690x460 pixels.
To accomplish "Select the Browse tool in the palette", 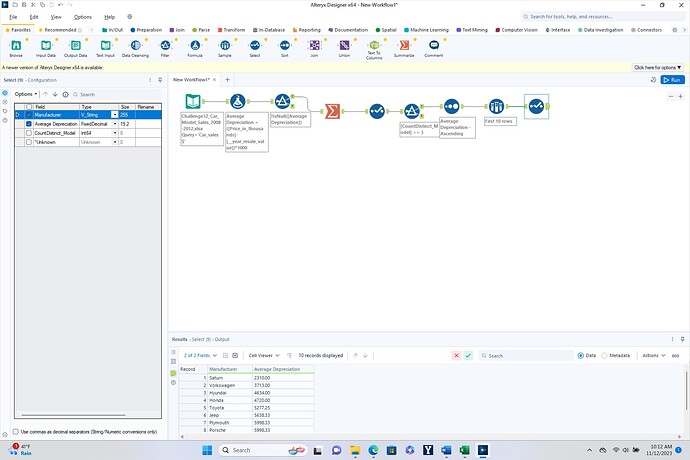I will pyautogui.click(x=16, y=45).
